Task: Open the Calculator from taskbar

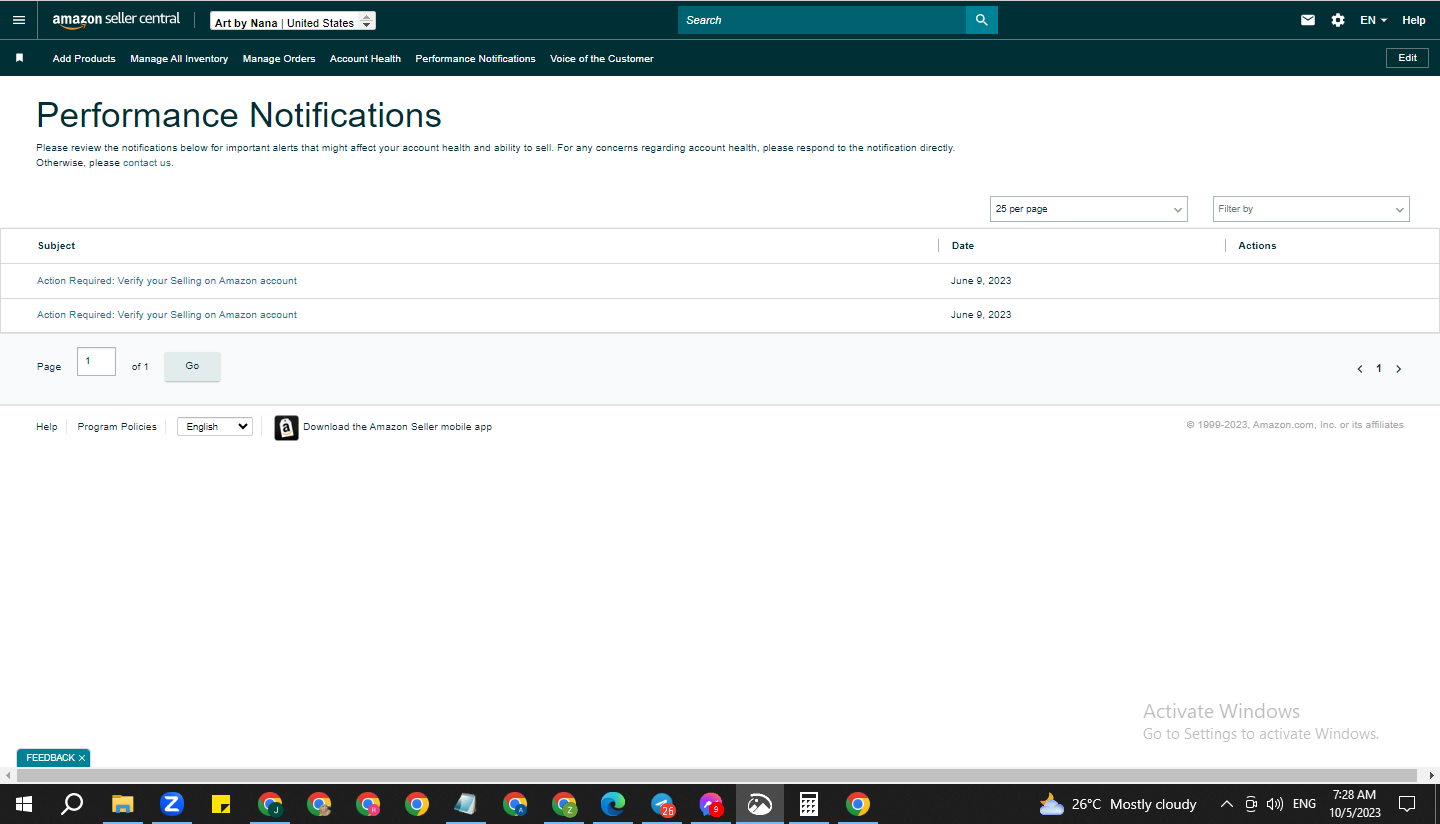Action: [809, 804]
